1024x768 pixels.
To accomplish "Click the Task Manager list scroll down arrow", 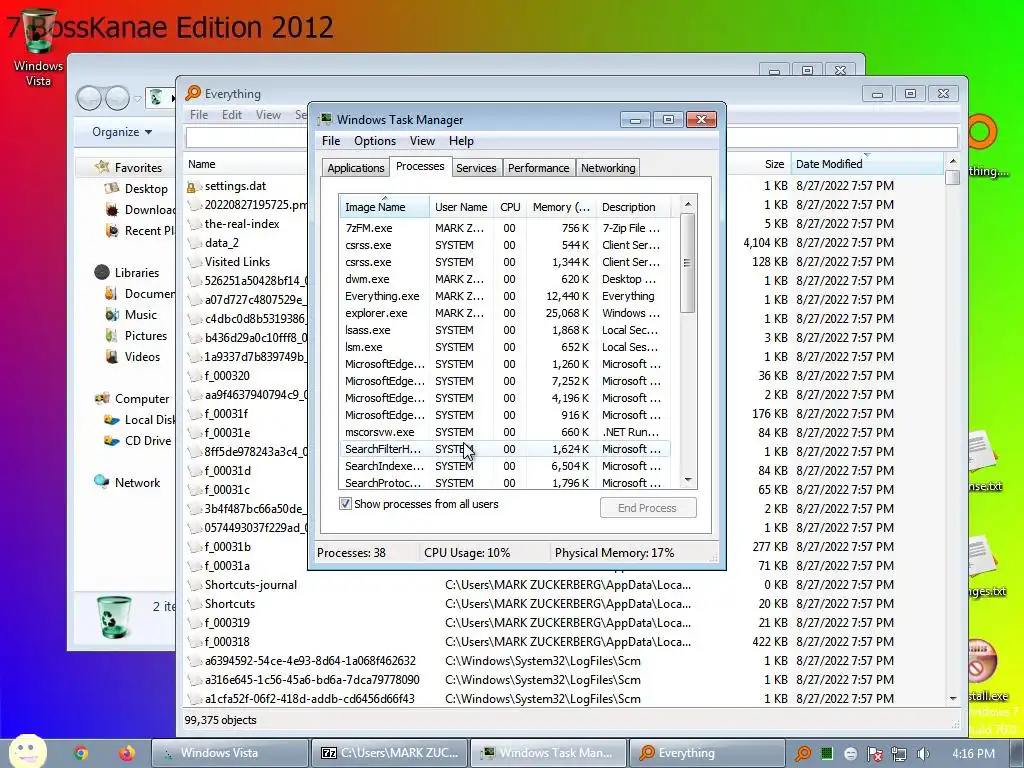I will 688,480.
